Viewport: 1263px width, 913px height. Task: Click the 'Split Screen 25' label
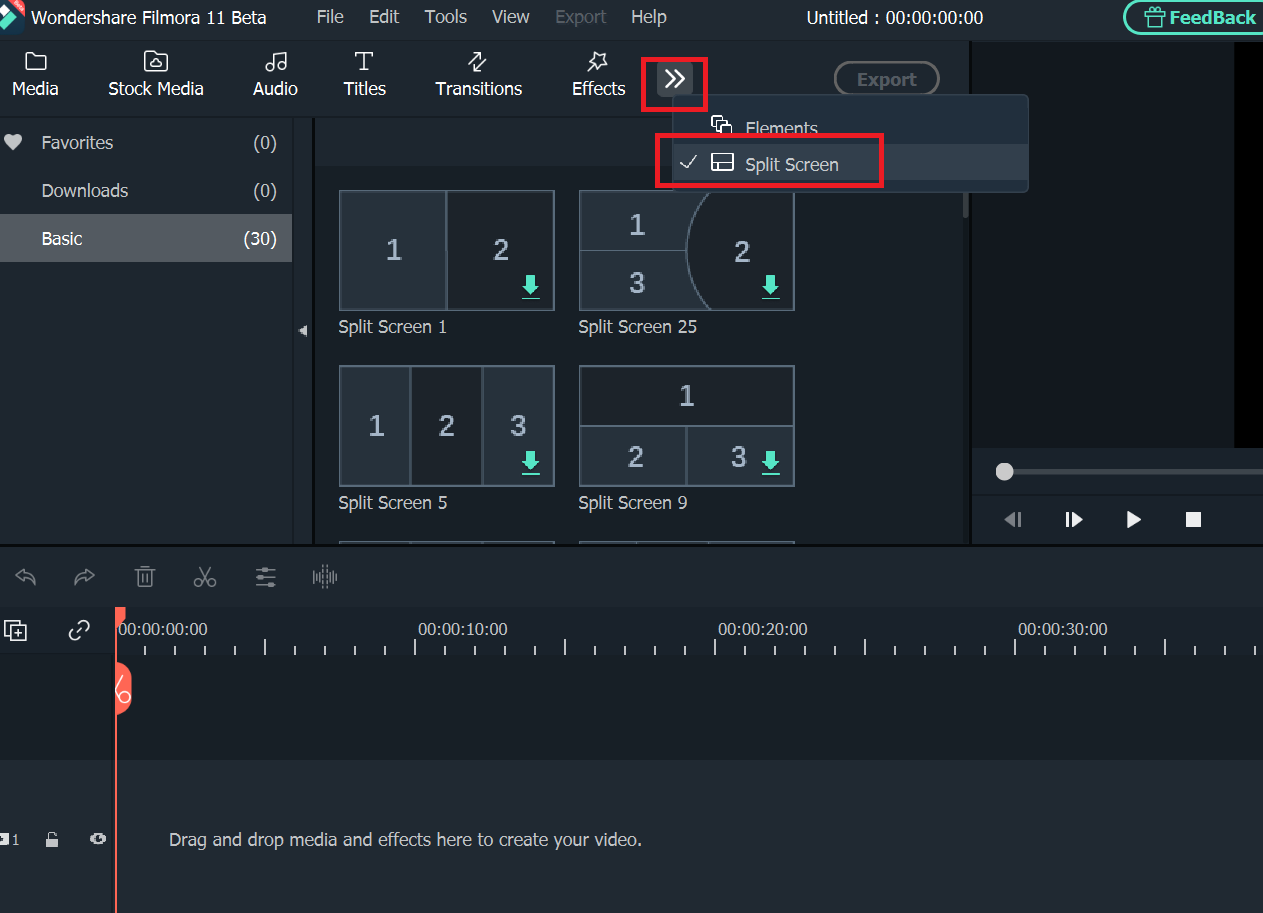click(x=638, y=327)
